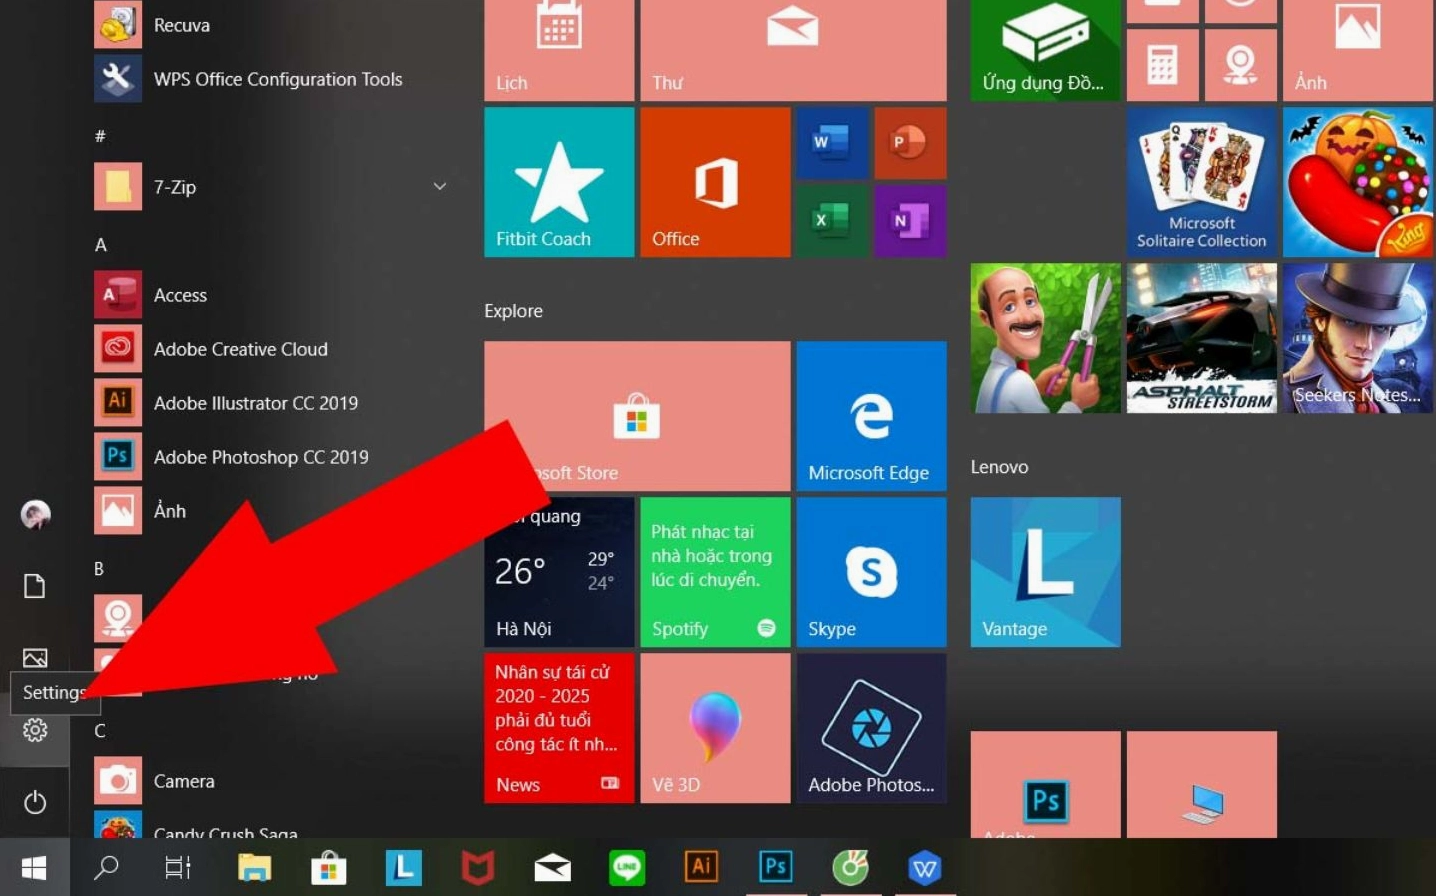Click the letter 'B' section header
The image size is (1436, 896).
coord(99,569)
